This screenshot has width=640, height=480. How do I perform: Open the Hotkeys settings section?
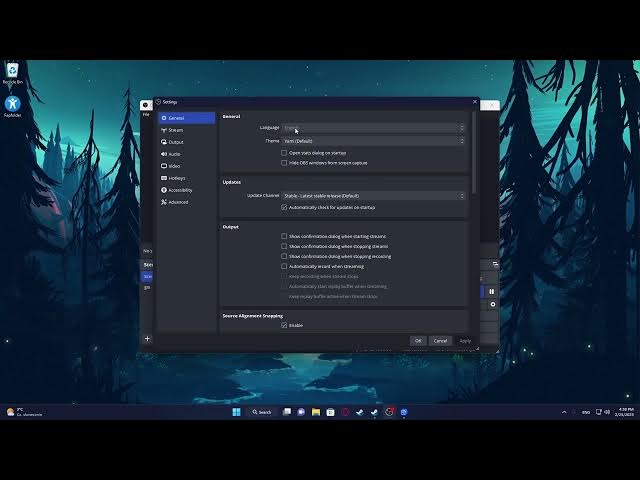pos(176,178)
